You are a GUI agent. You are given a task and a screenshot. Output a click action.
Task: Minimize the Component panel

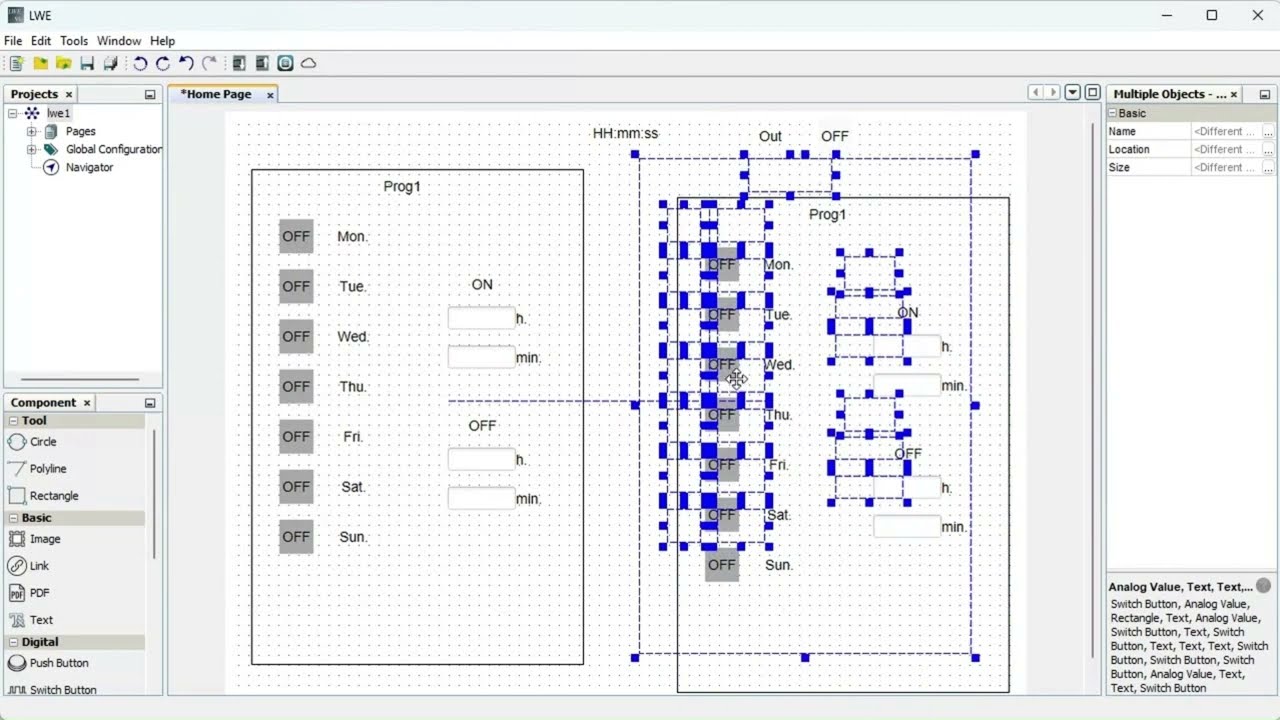pos(150,403)
